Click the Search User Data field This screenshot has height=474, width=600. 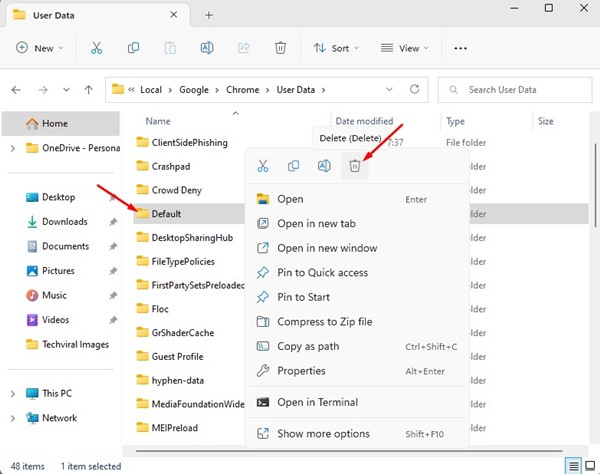[515, 90]
